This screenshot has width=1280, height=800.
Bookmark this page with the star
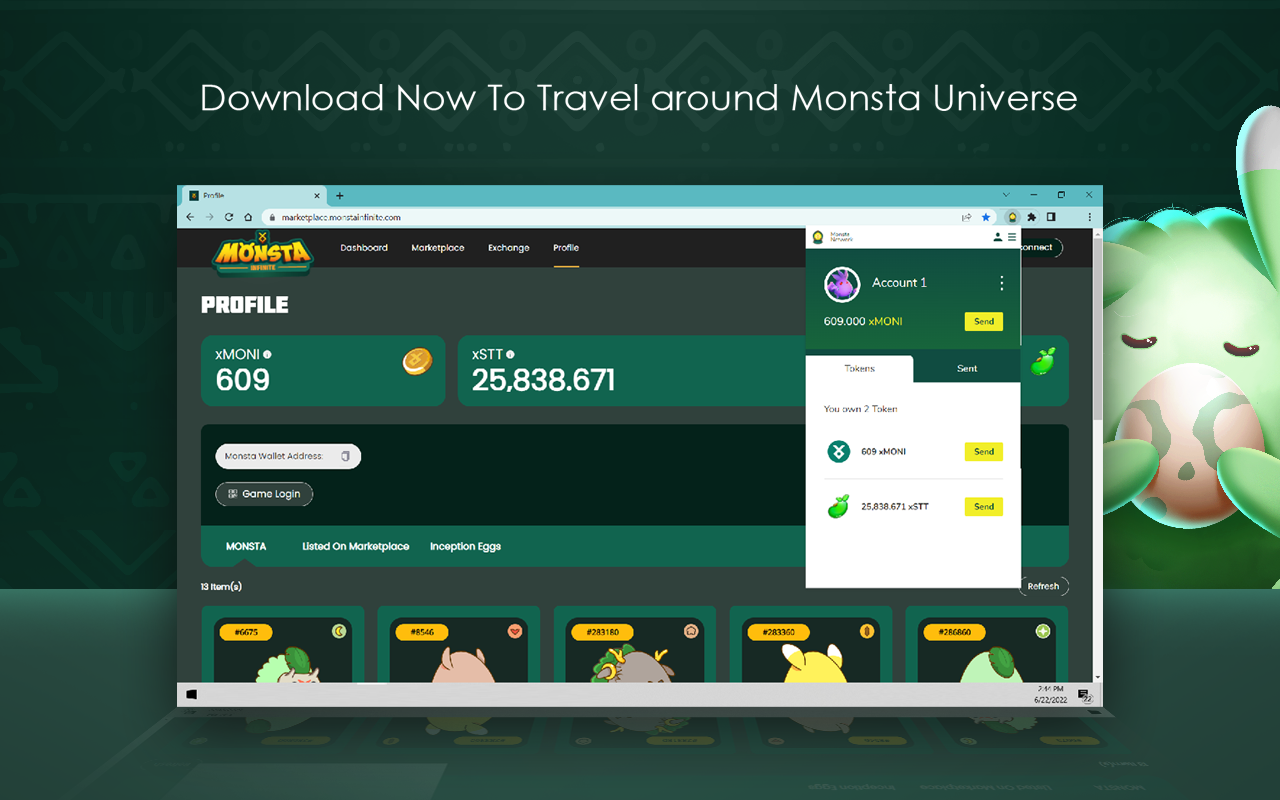click(986, 217)
